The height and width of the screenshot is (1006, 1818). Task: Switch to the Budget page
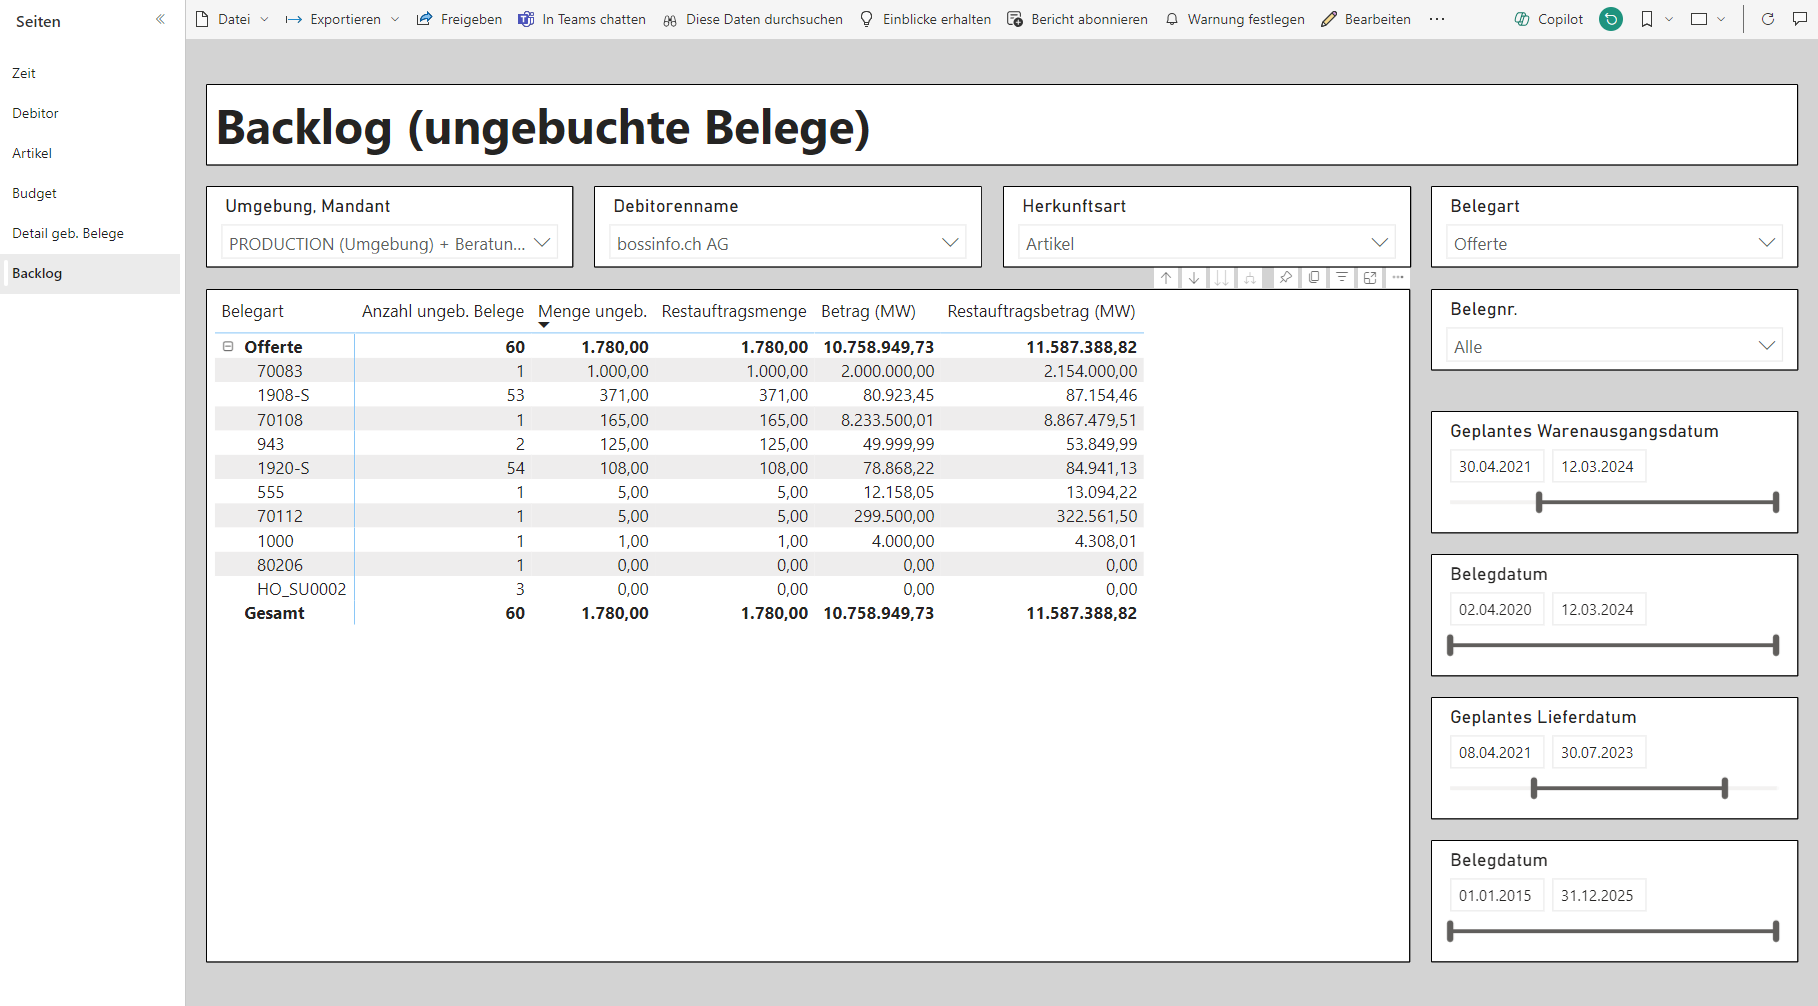tap(34, 193)
